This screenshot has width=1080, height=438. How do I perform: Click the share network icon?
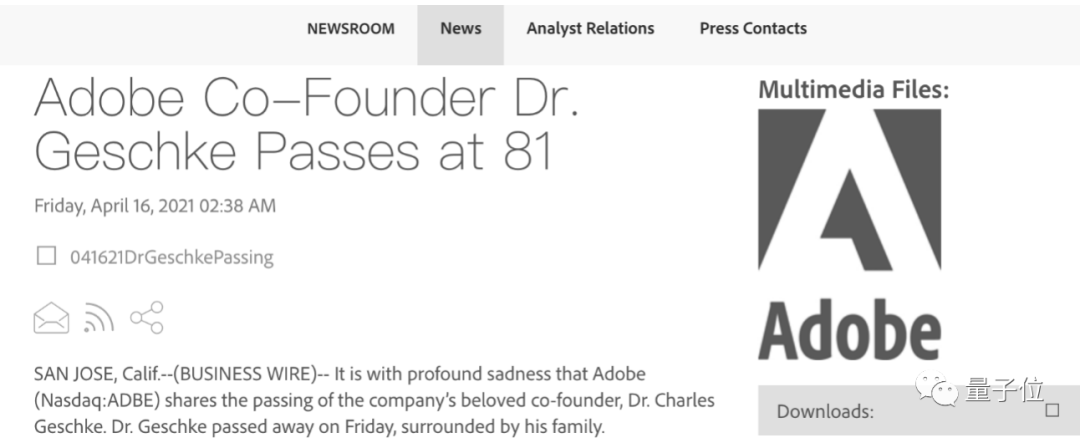coord(146,318)
